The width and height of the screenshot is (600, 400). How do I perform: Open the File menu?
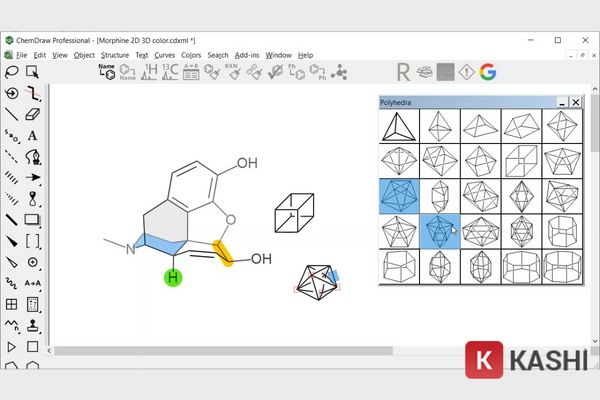21,55
